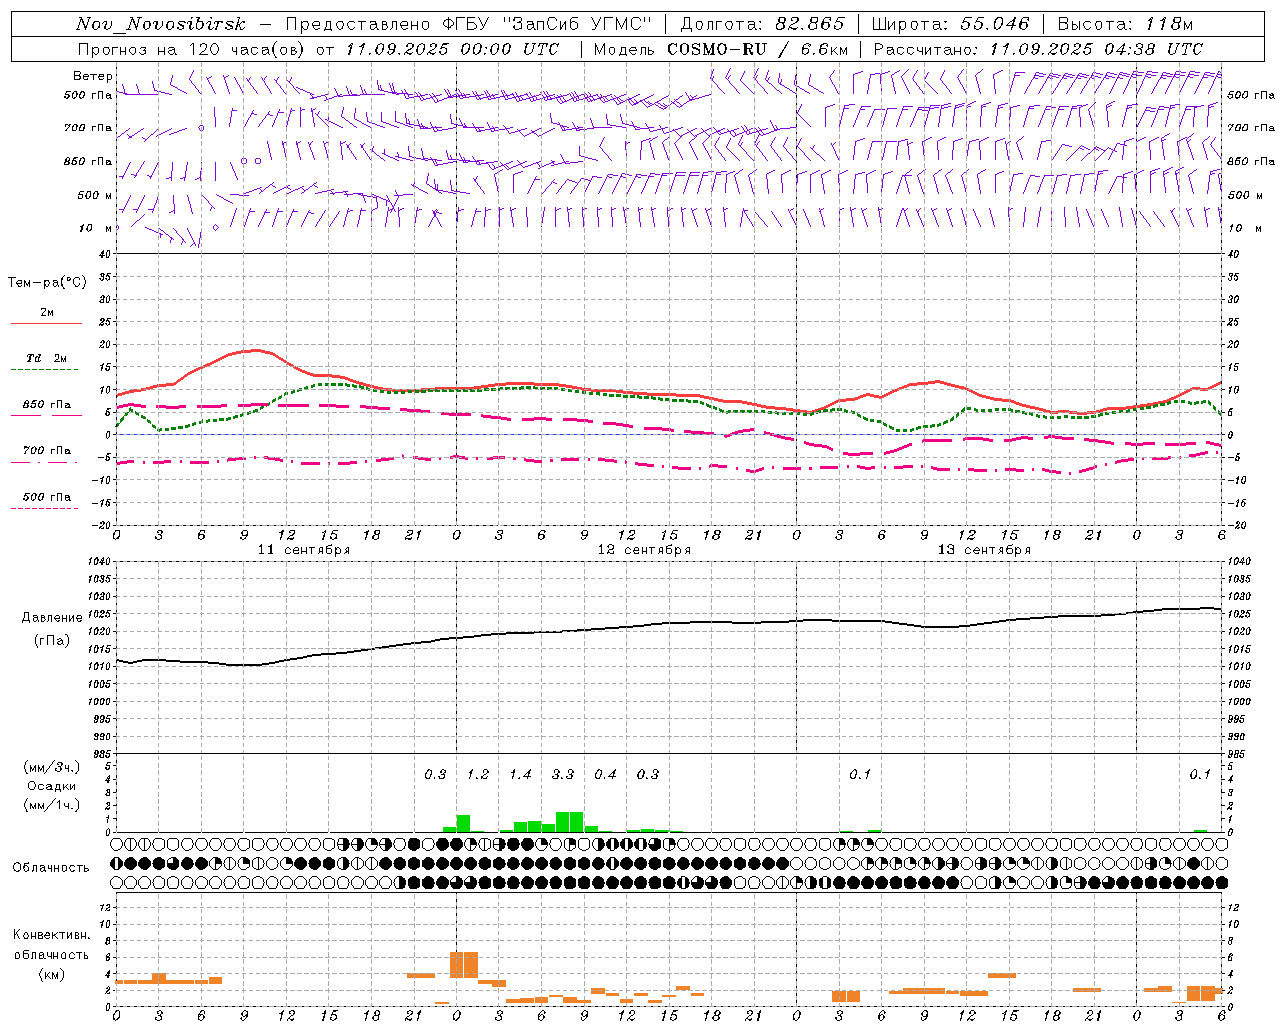Click the Модель COSMO-RU / 6.6км label
The image size is (1280, 1024).
(x=721, y=49)
